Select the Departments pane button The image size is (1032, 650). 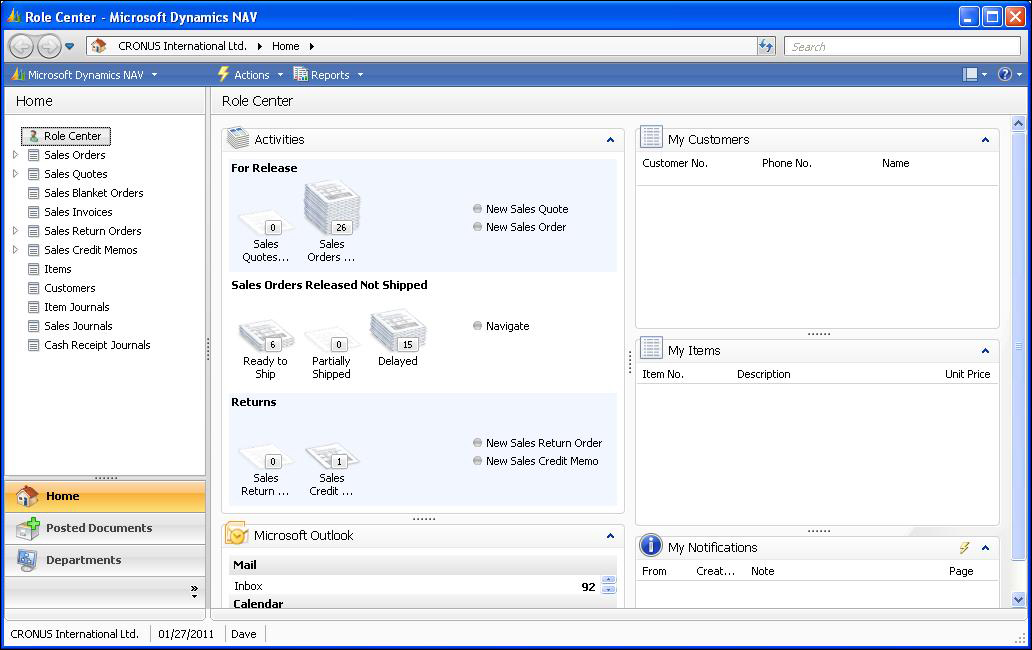point(105,561)
